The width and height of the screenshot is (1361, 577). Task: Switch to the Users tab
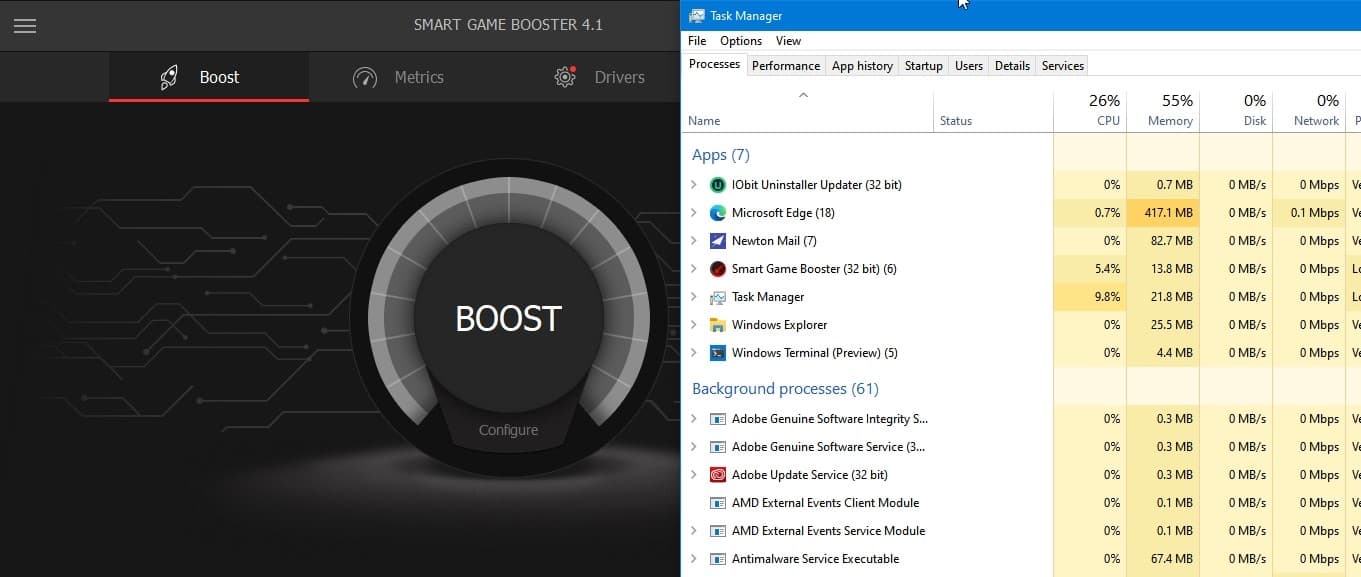pyautogui.click(x=969, y=66)
